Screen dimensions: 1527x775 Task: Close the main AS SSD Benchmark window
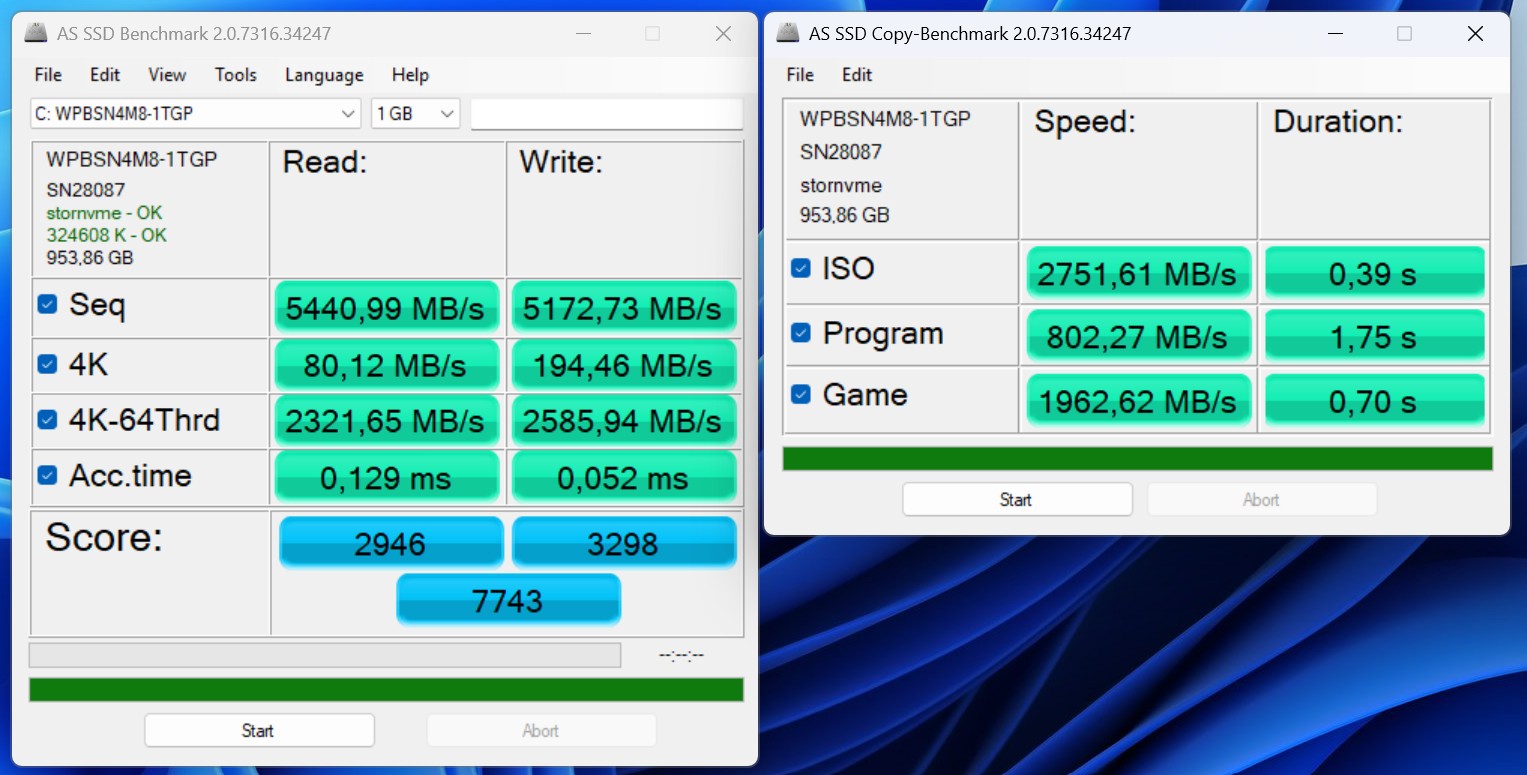coord(723,33)
